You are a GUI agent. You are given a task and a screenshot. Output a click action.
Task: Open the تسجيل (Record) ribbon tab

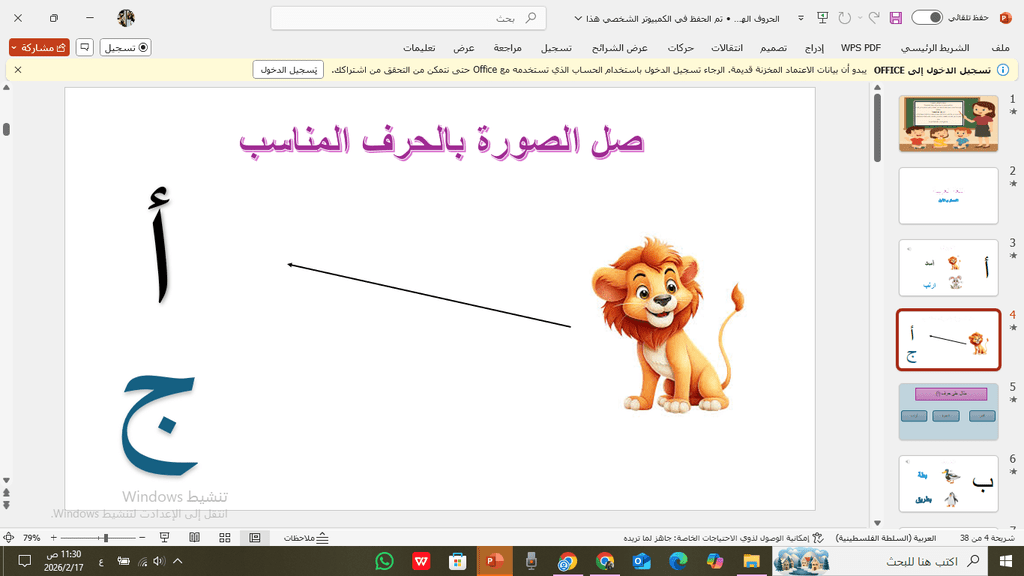556,48
